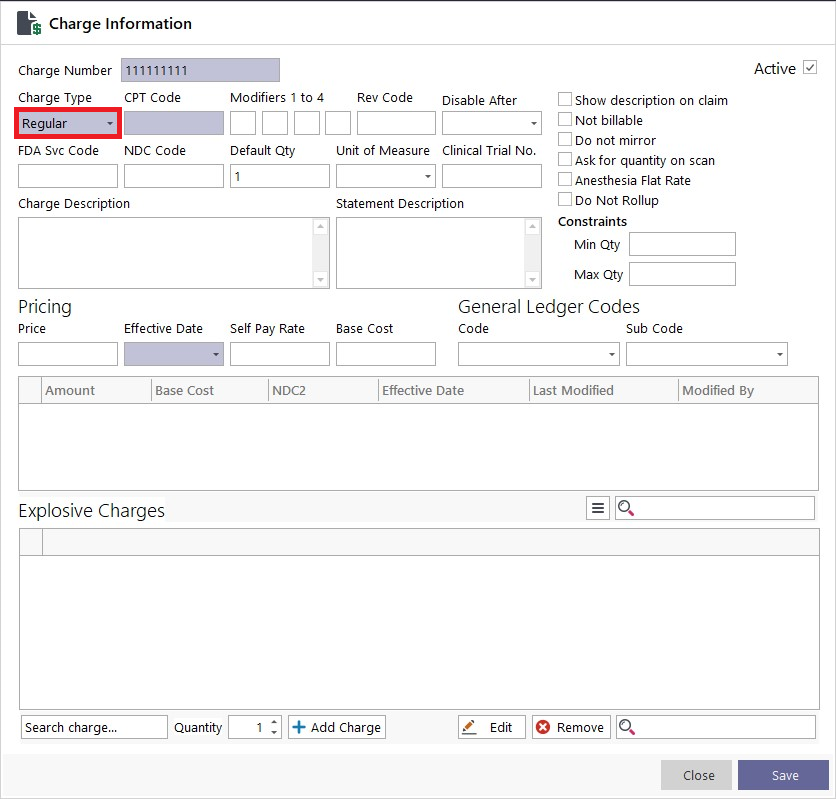Screen dimensions: 836x799
Task: Click Statement Description scrollbar down arrow
Action: click(x=532, y=279)
